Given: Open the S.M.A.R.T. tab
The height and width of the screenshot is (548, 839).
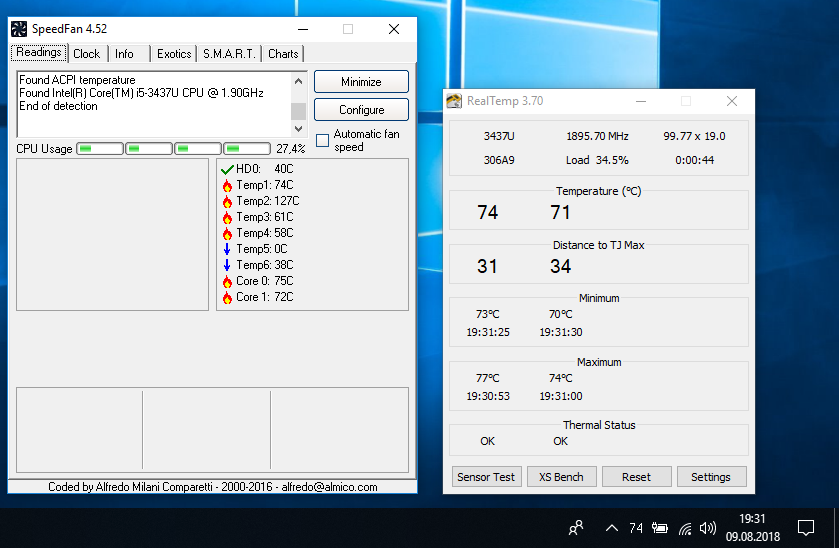Looking at the screenshot, I should click(x=229, y=54).
